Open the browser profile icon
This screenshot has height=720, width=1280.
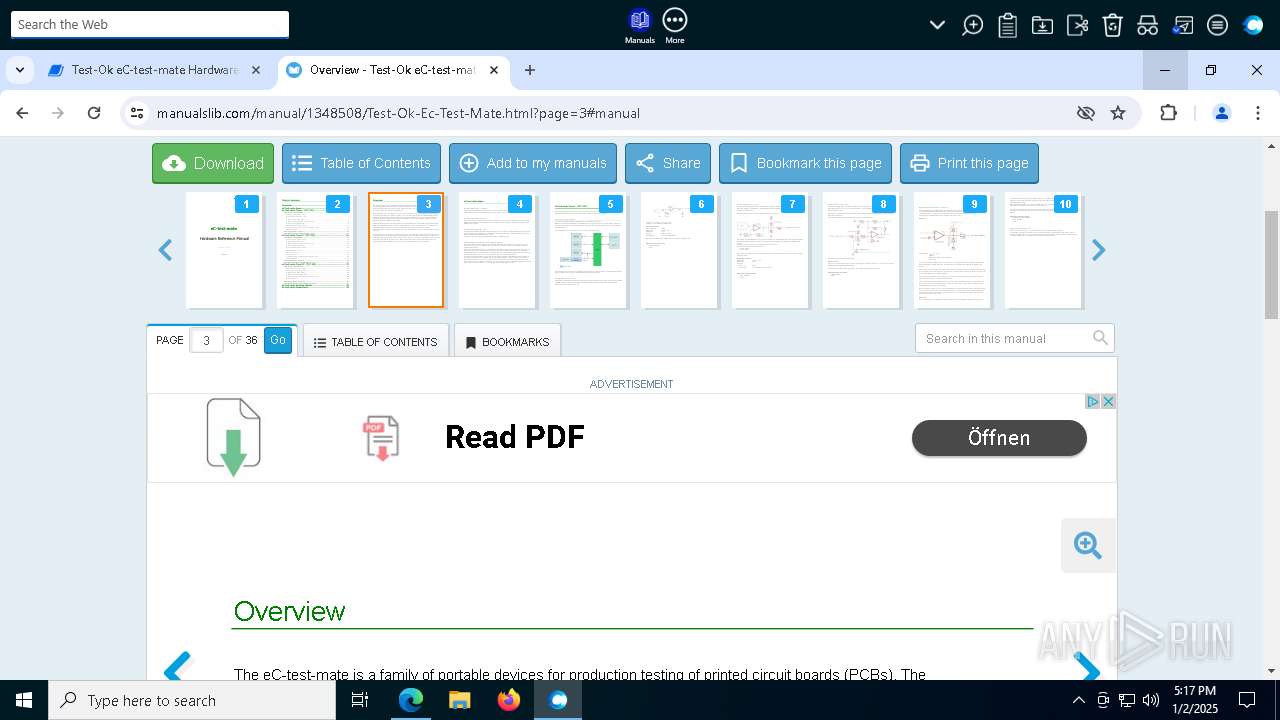click(x=1221, y=113)
